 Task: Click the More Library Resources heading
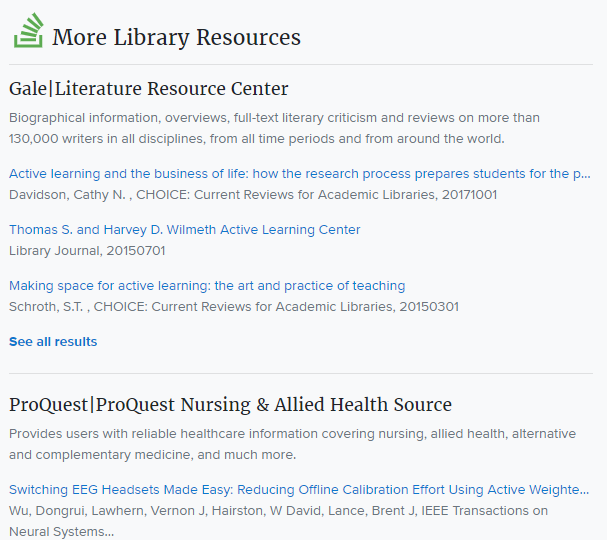click(x=176, y=38)
